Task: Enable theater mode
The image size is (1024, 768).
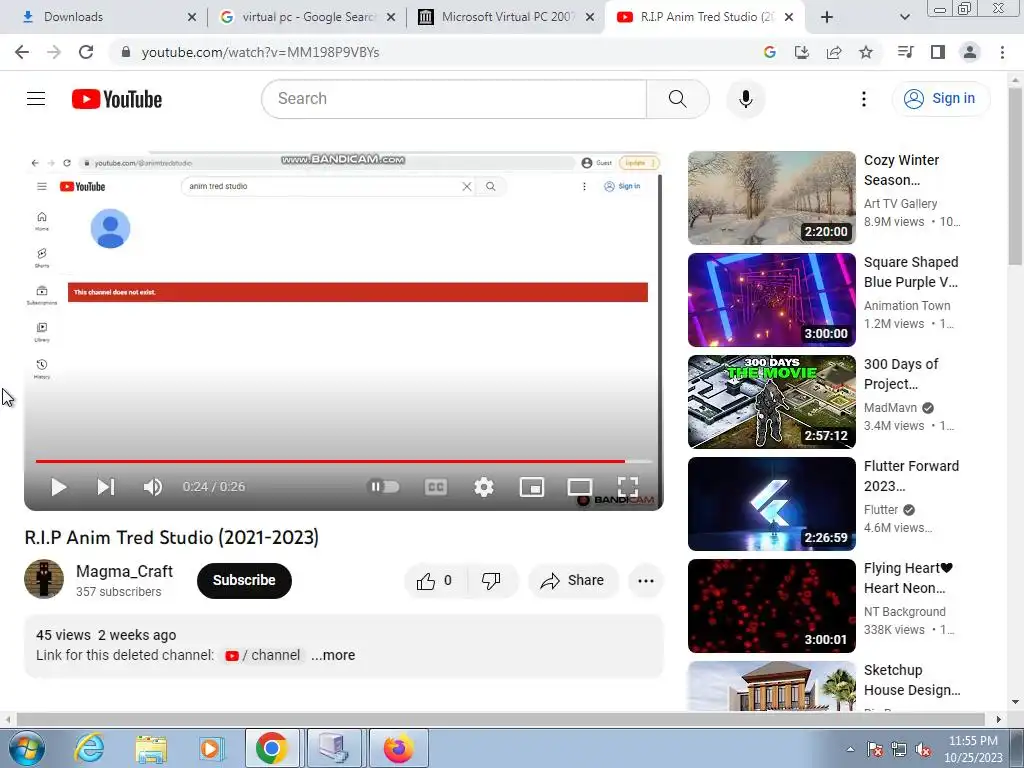Action: 579,487
